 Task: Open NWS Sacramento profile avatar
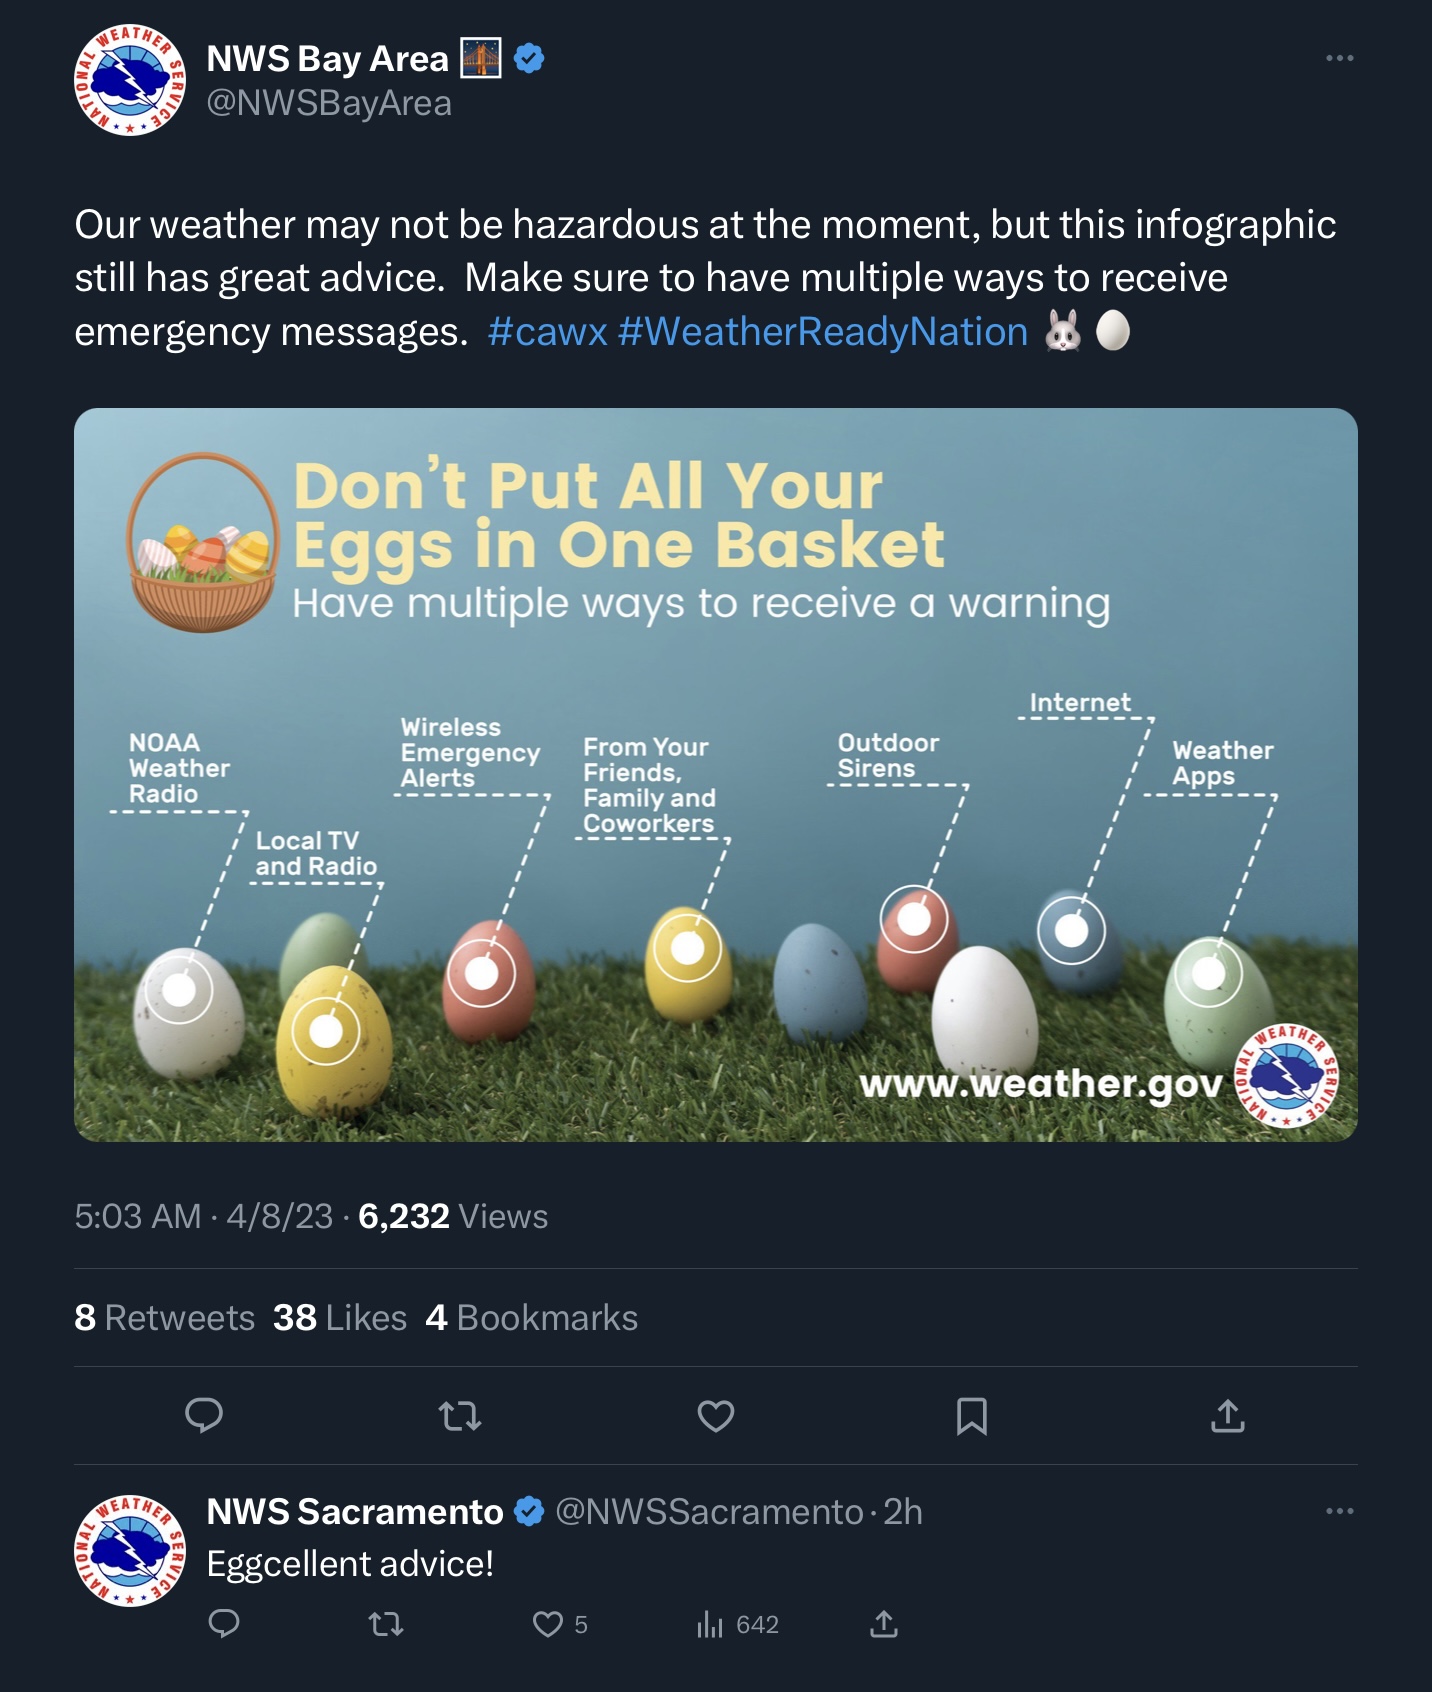[x=130, y=1551]
